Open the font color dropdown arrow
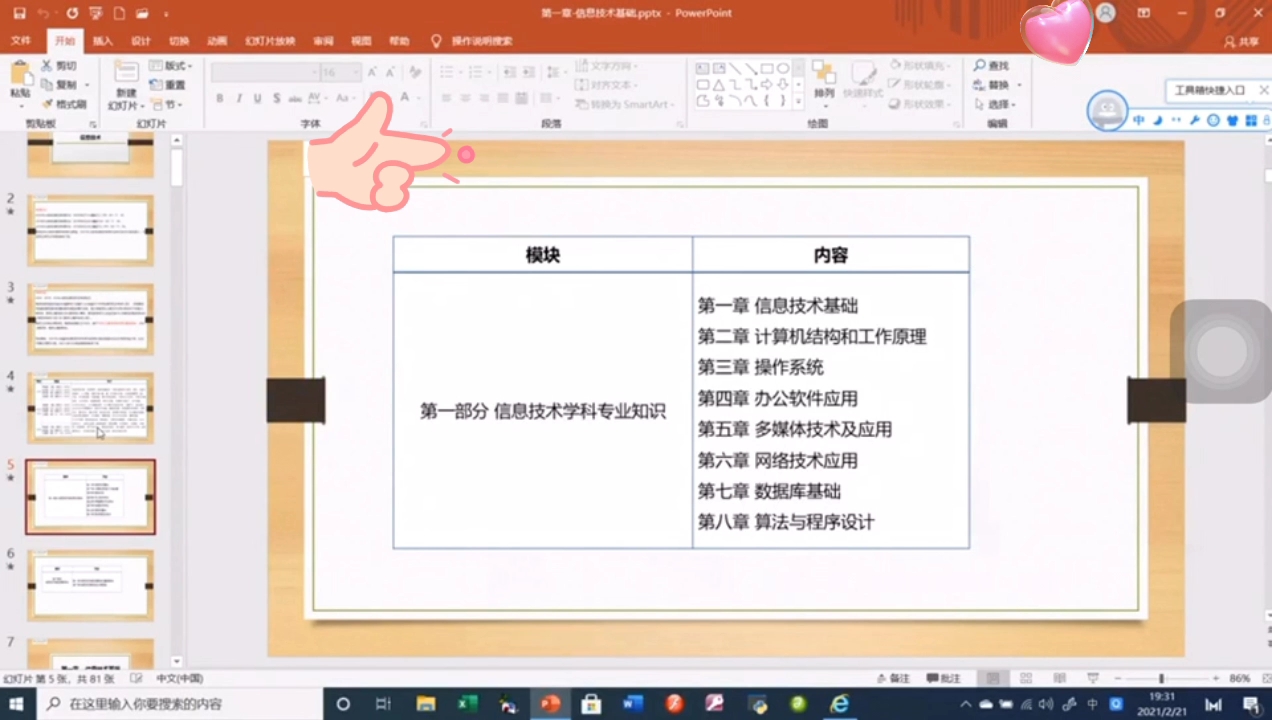The width and height of the screenshot is (1272, 720). pos(415,98)
